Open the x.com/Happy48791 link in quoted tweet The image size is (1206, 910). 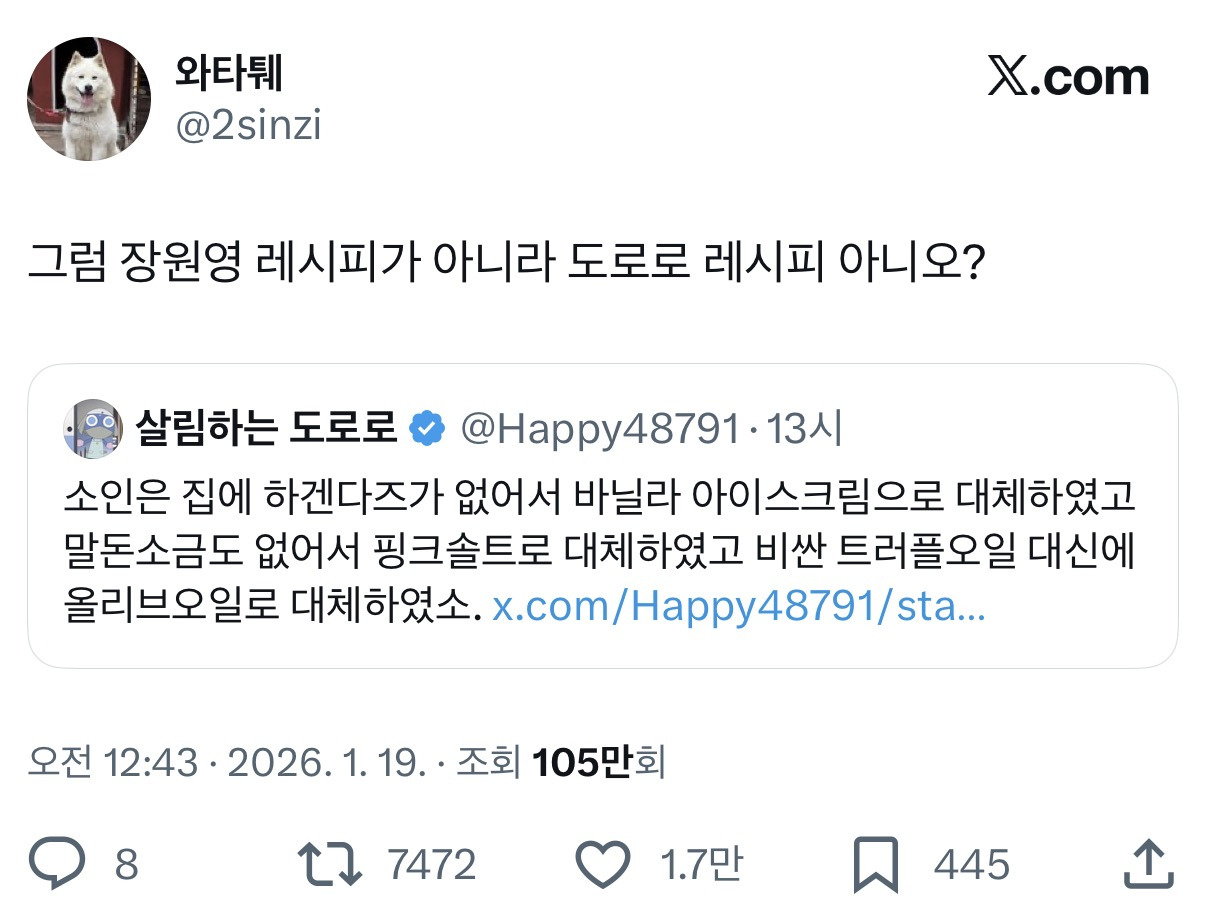point(739,608)
